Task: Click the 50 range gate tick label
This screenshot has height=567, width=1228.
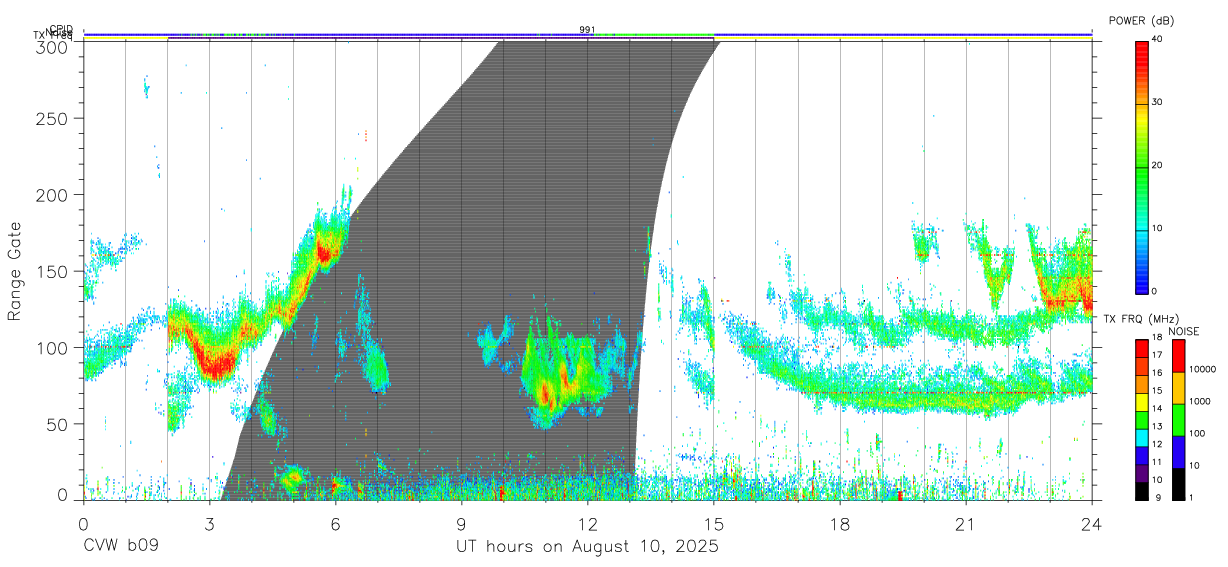Action: [58, 424]
